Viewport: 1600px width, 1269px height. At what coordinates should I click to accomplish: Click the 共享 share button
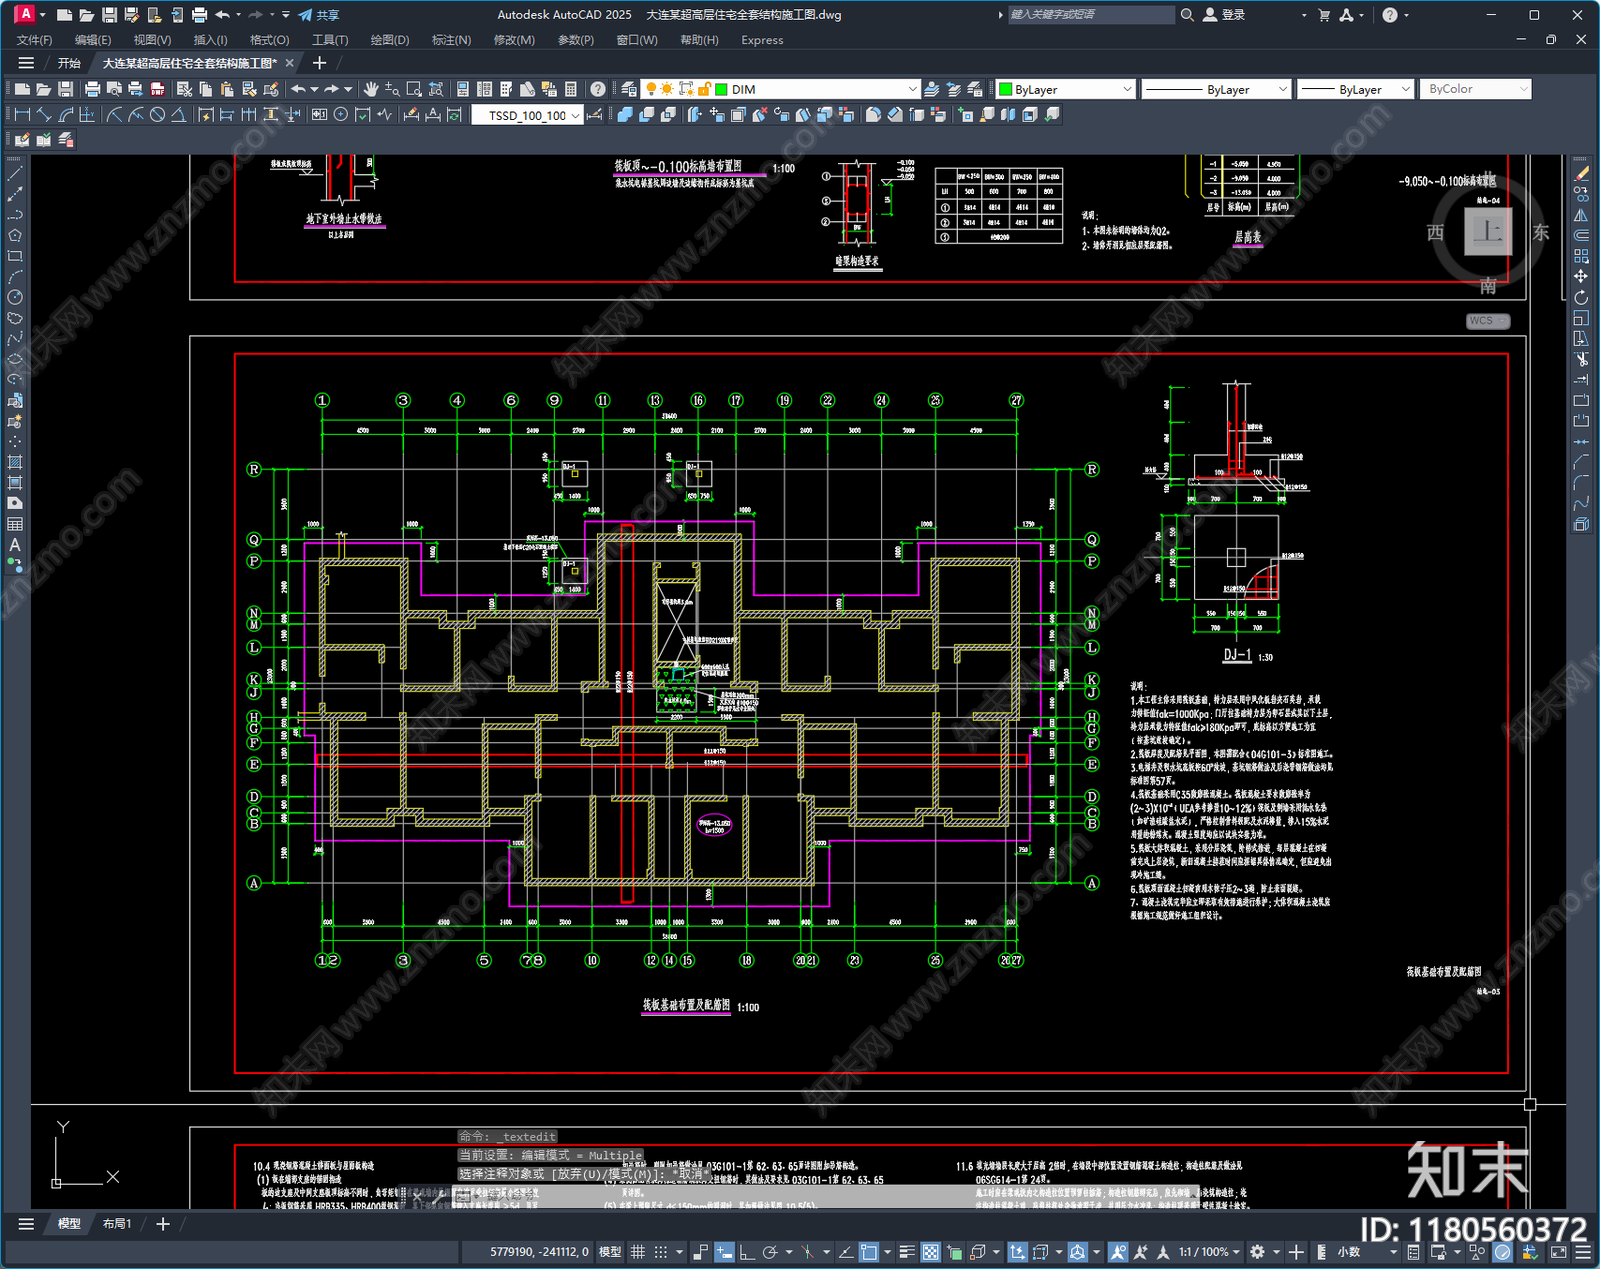[x=319, y=15]
